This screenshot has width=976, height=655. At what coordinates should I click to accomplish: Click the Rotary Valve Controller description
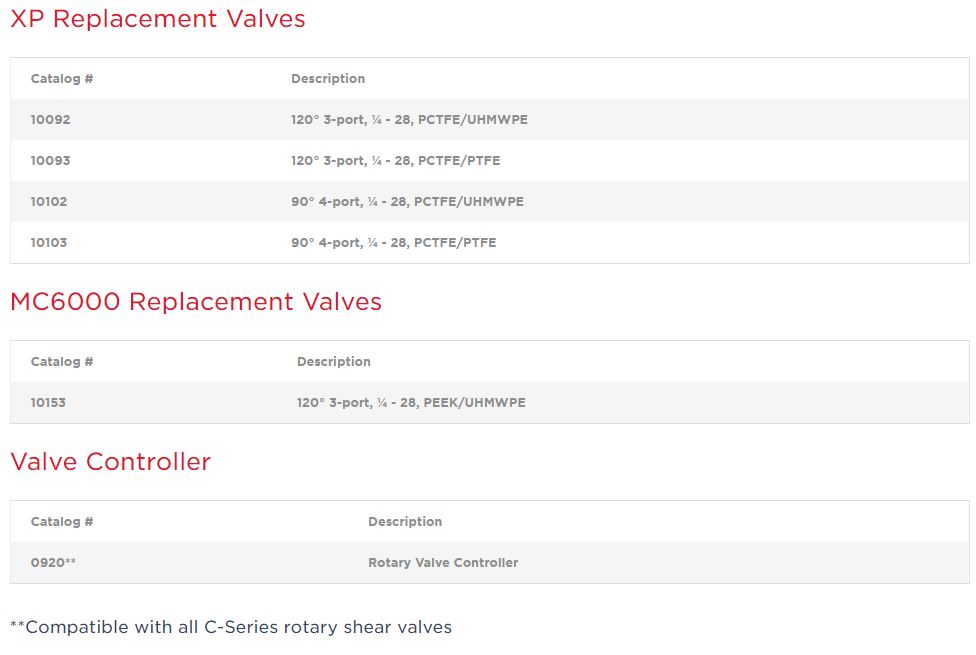point(443,563)
